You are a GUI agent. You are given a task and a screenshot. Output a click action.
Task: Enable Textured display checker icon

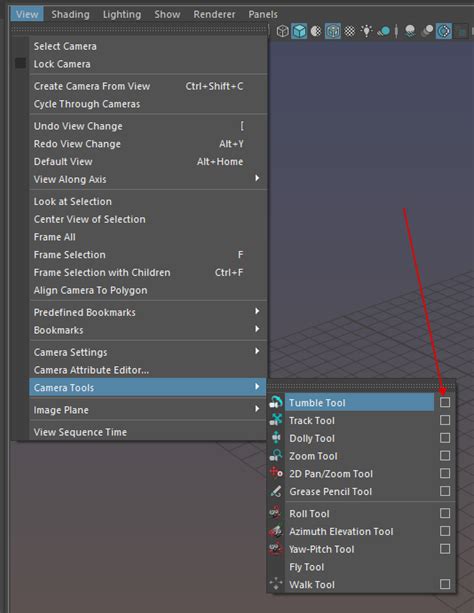350,31
